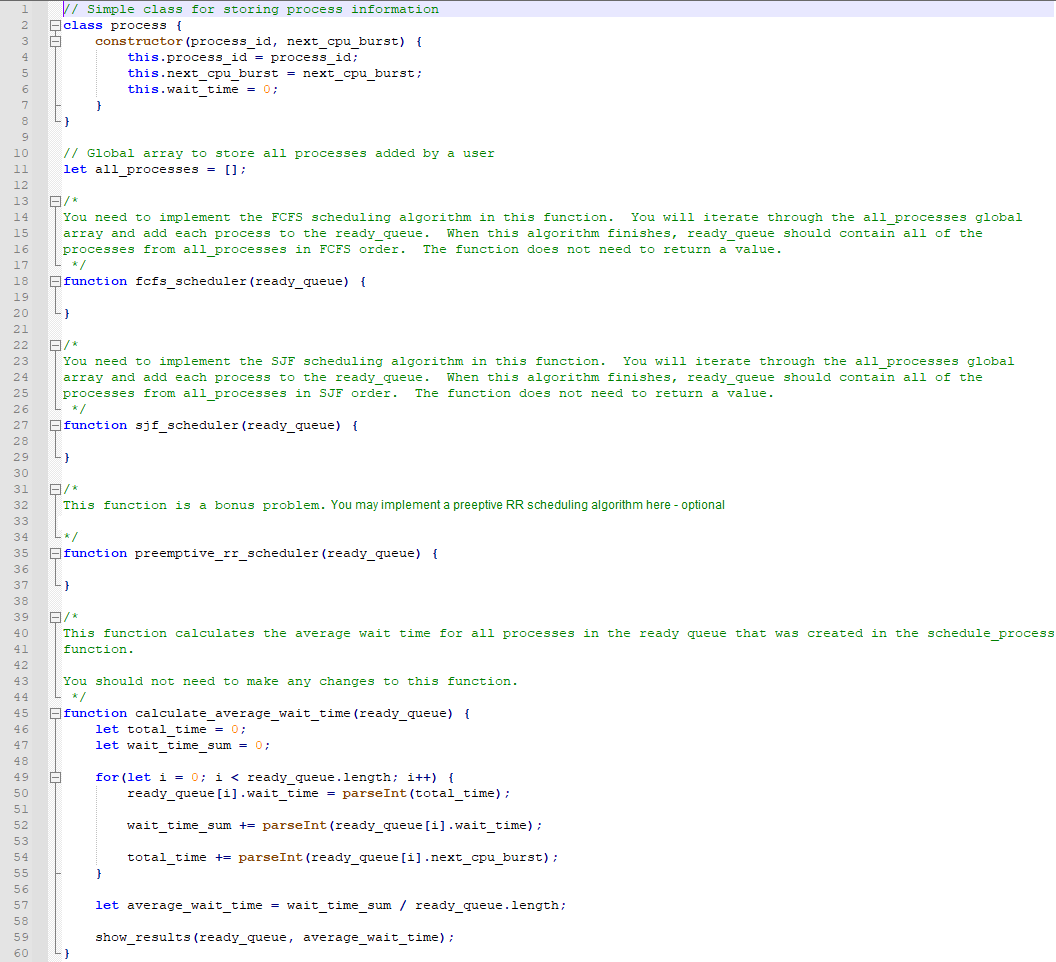Collapse the for loop inside calculate_average_wait_time
This screenshot has height=962, width=1056.
(54, 777)
